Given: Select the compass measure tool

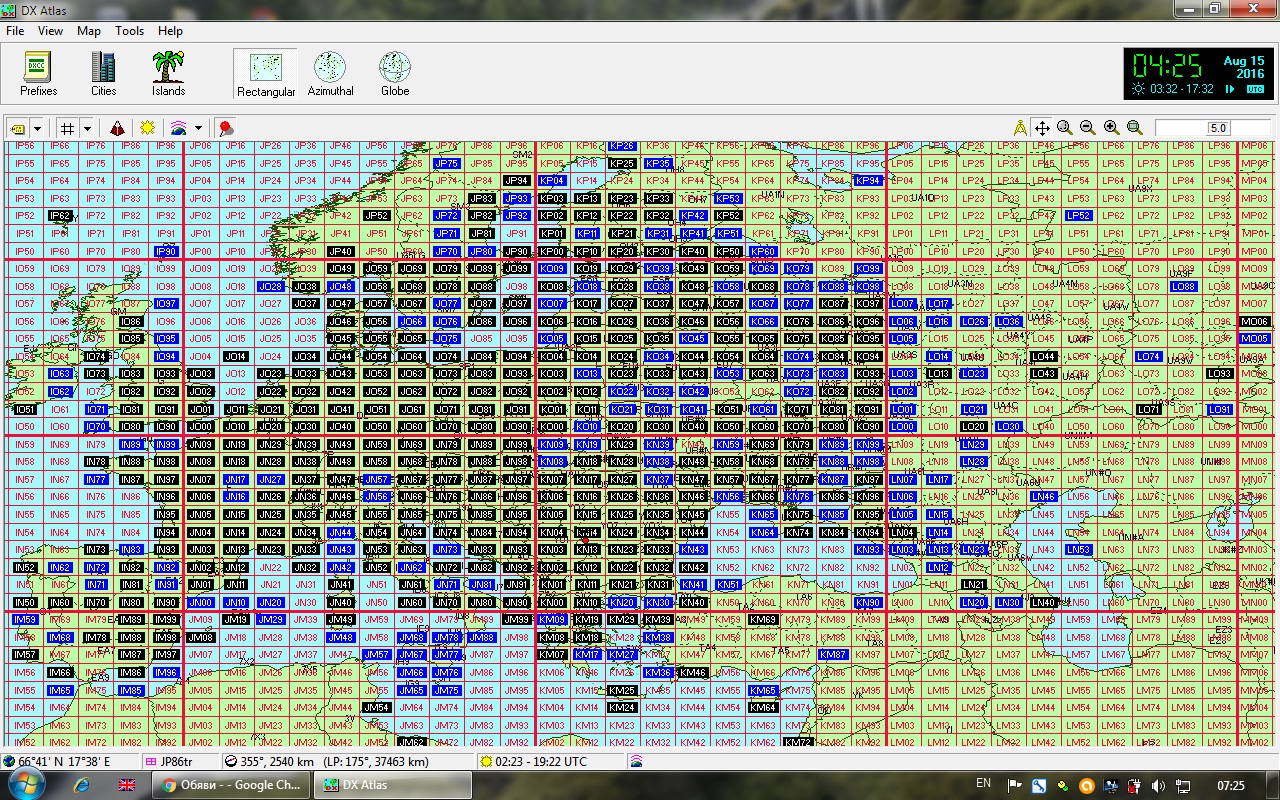Looking at the screenshot, I should tap(1020, 128).
